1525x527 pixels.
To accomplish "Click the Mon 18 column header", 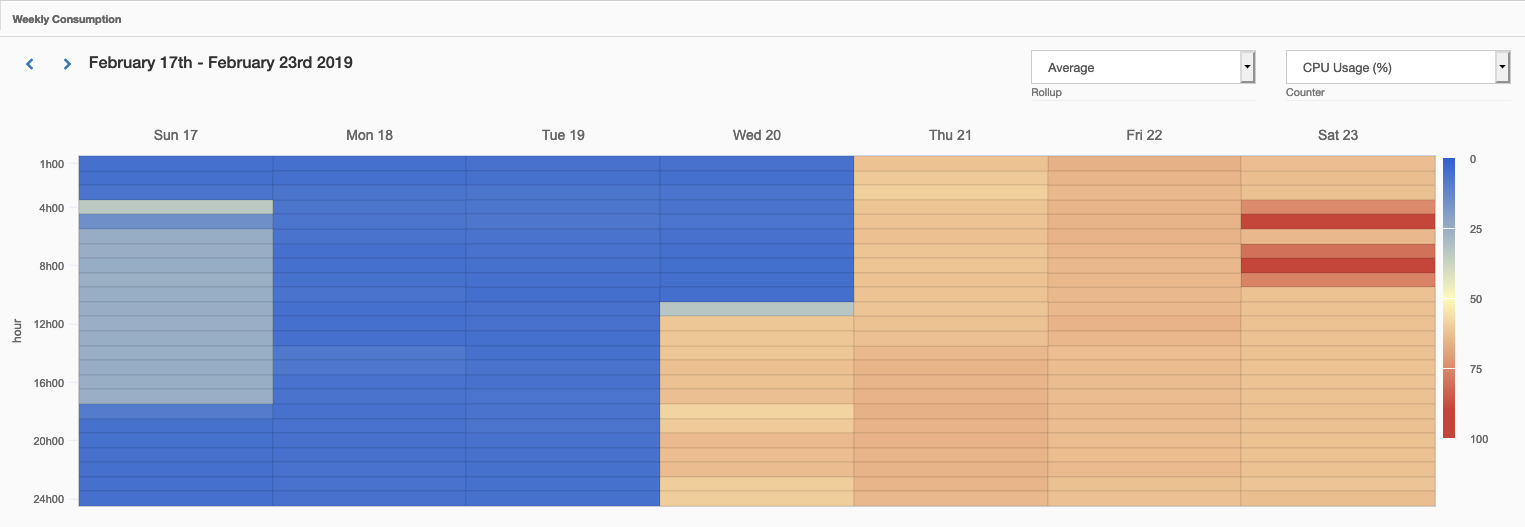I will pyautogui.click(x=369, y=135).
